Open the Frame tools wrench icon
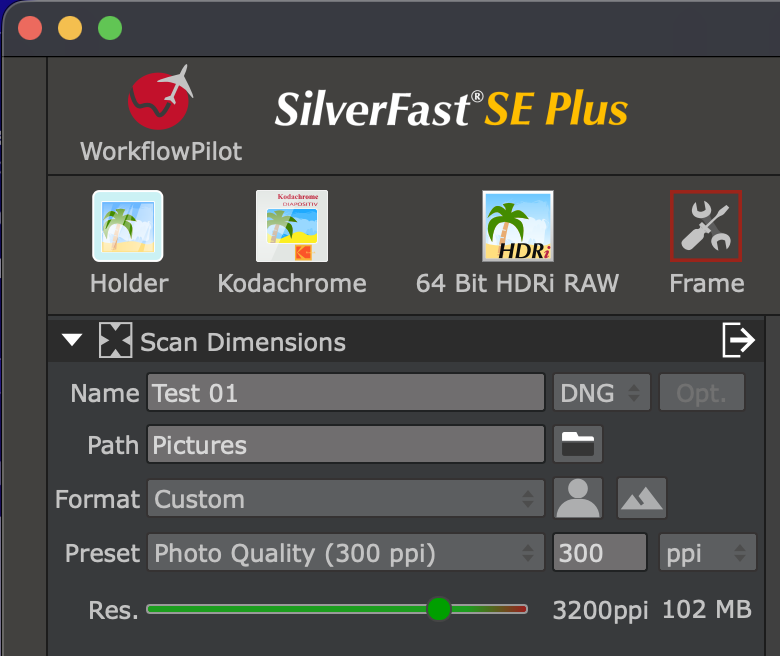Screen dimensions: 780x656 point(705,226)
